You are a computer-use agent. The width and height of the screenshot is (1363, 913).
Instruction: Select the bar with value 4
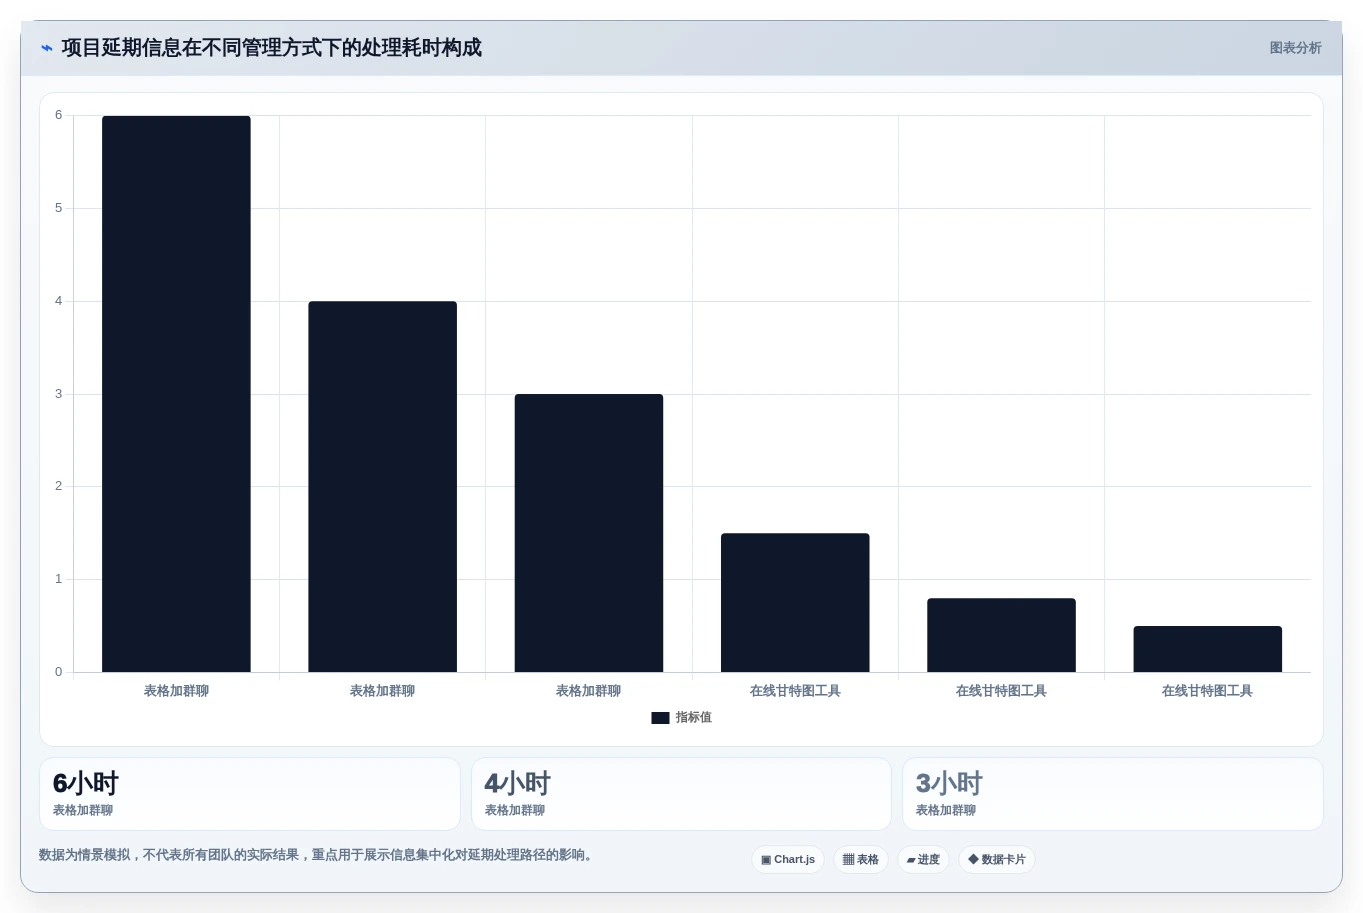pos(382,487)
